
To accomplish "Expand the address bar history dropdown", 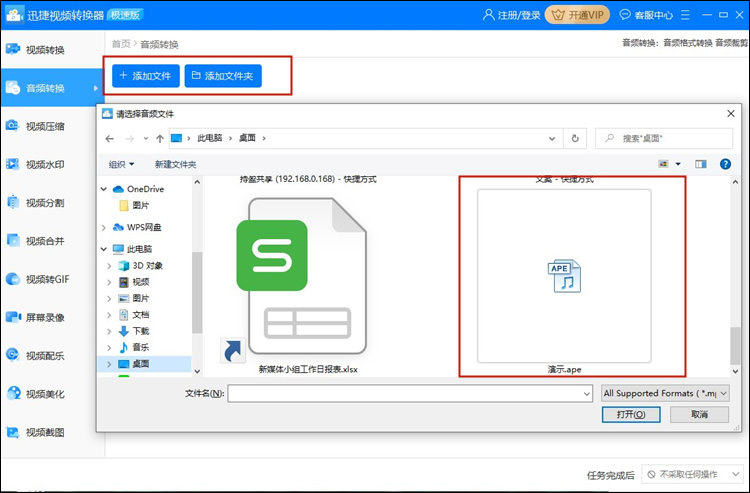I will (x=552, y=139).
